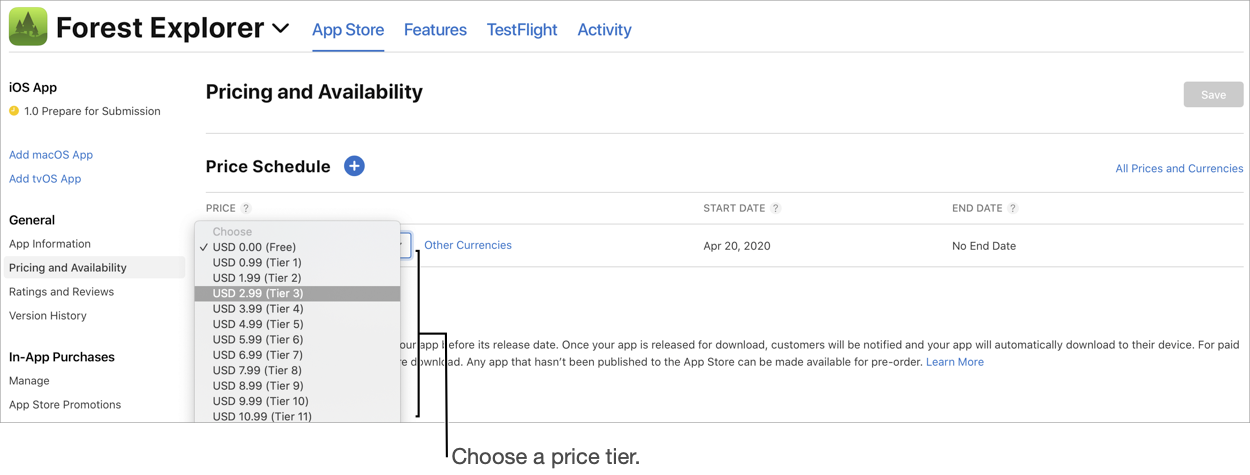Select USD 2.99 (Tier 3) price option

[298, 293]
